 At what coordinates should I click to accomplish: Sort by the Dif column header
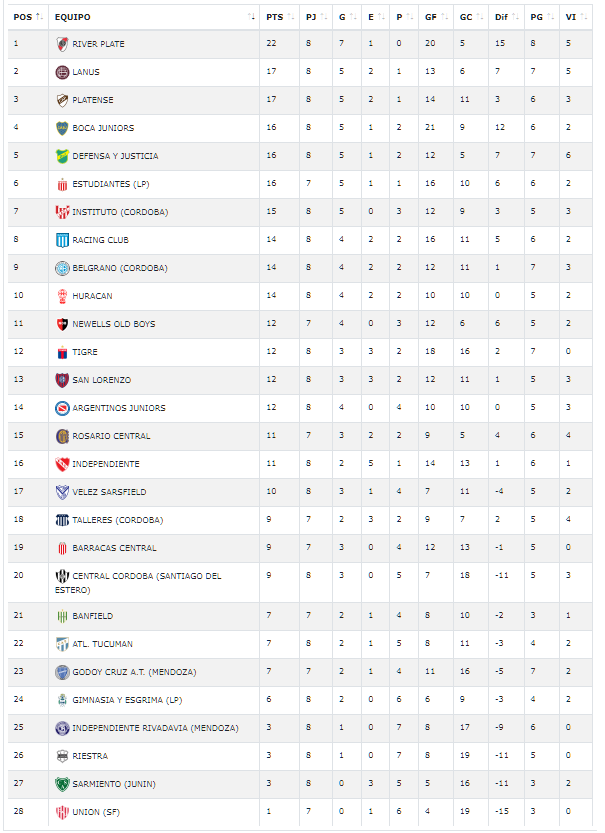click(503, 17)
